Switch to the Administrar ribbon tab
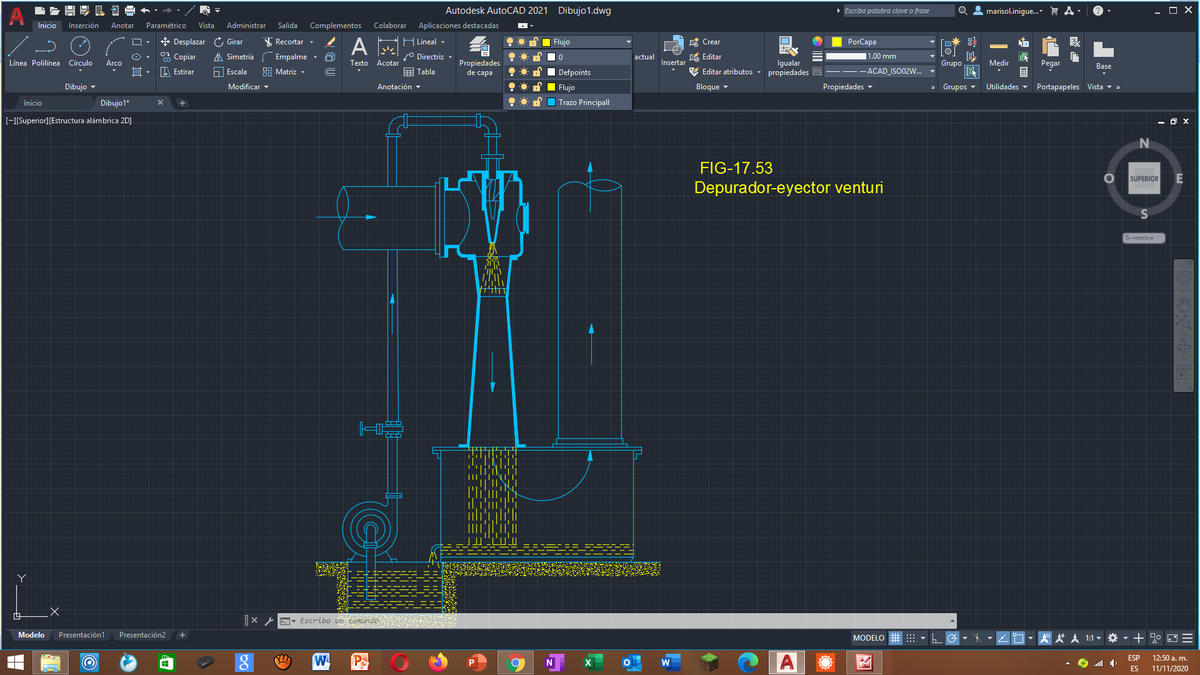1200x675 pixels. [x=246, y=25]
